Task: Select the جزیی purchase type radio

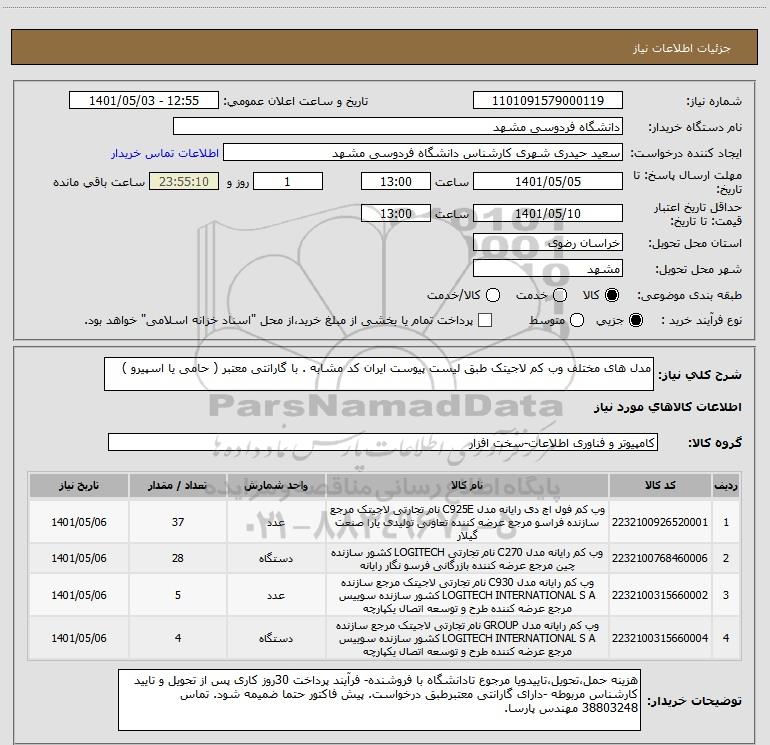Action: coord(635,321)
